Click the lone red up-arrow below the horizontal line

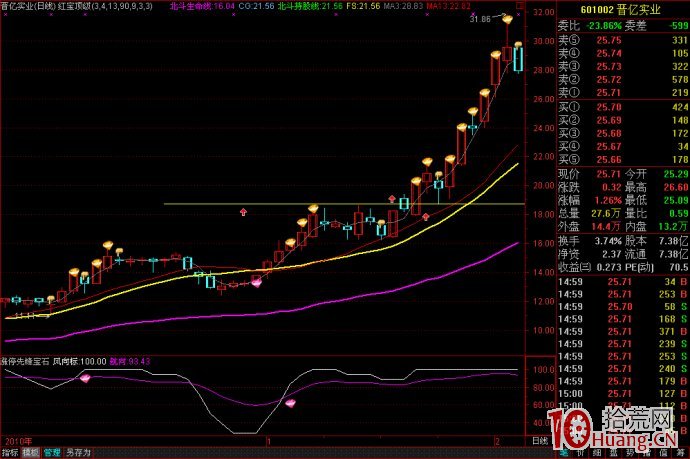pyautogui.click(x=243, y=213)
